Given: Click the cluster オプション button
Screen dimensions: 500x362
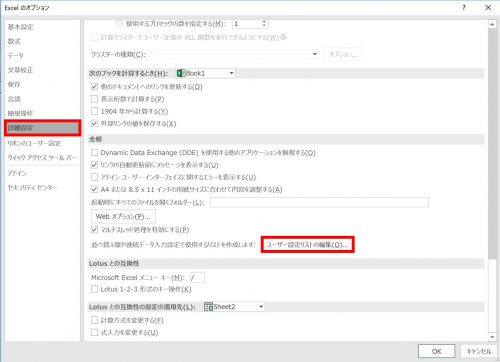Looking at the screenshot, I should click(343, 54).
